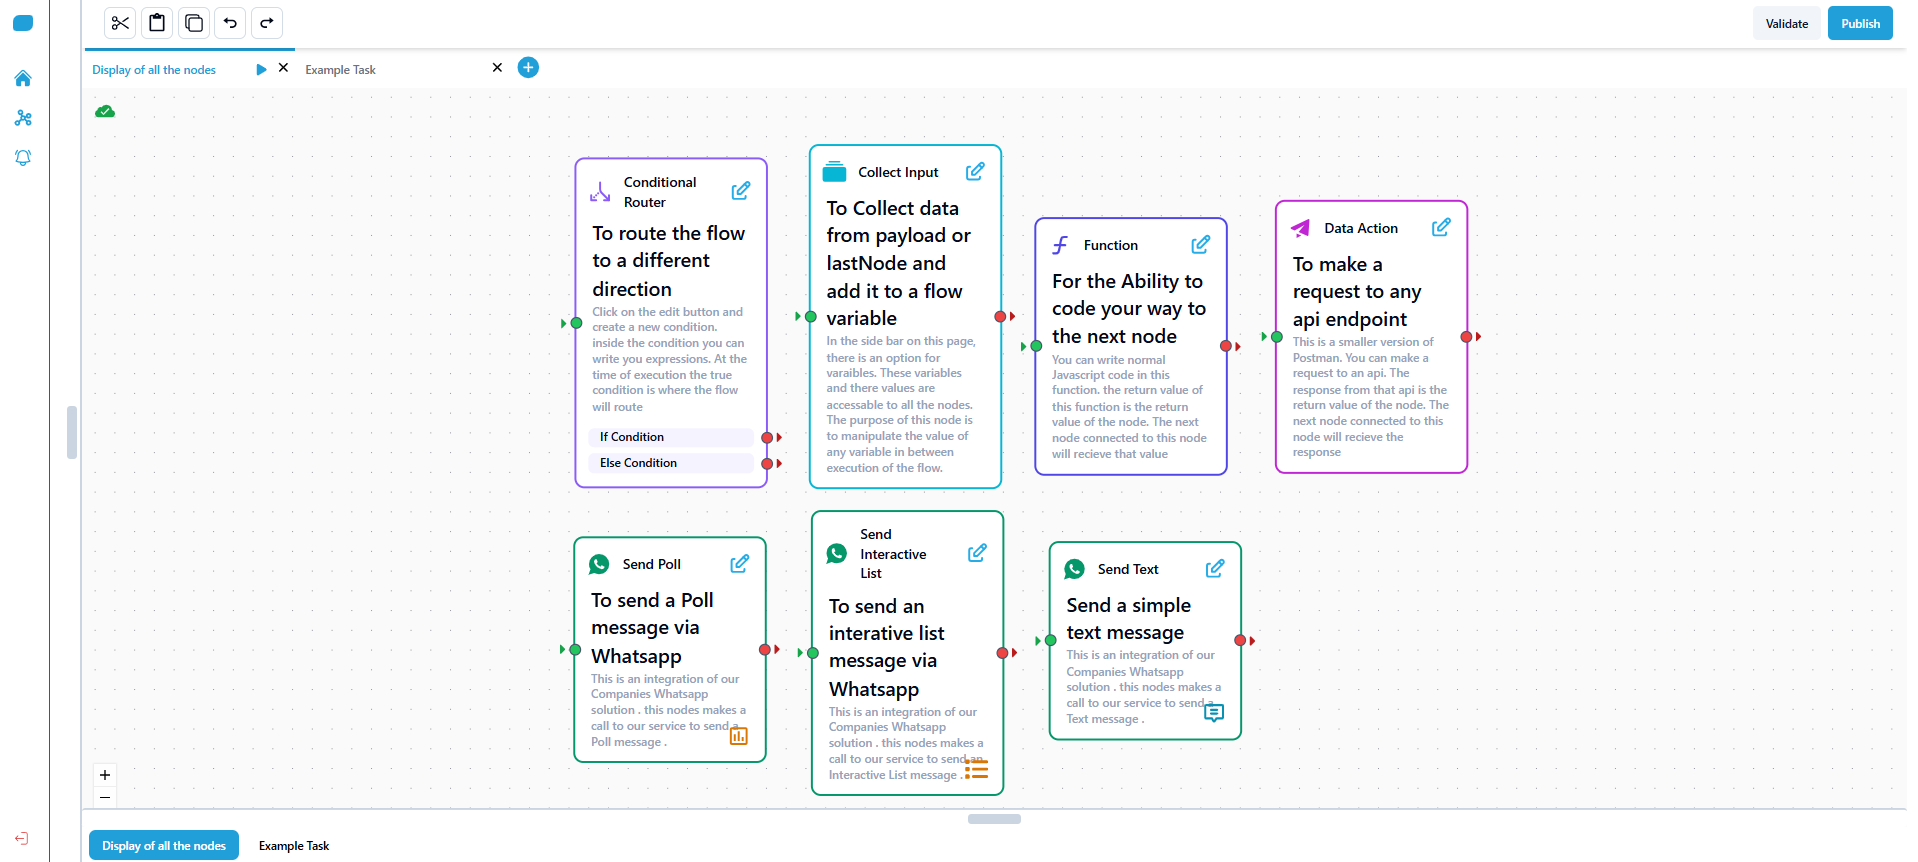Screen dimensions: 1918x862
Task: Click the Validate button
Action: (x=1786, y=23)
